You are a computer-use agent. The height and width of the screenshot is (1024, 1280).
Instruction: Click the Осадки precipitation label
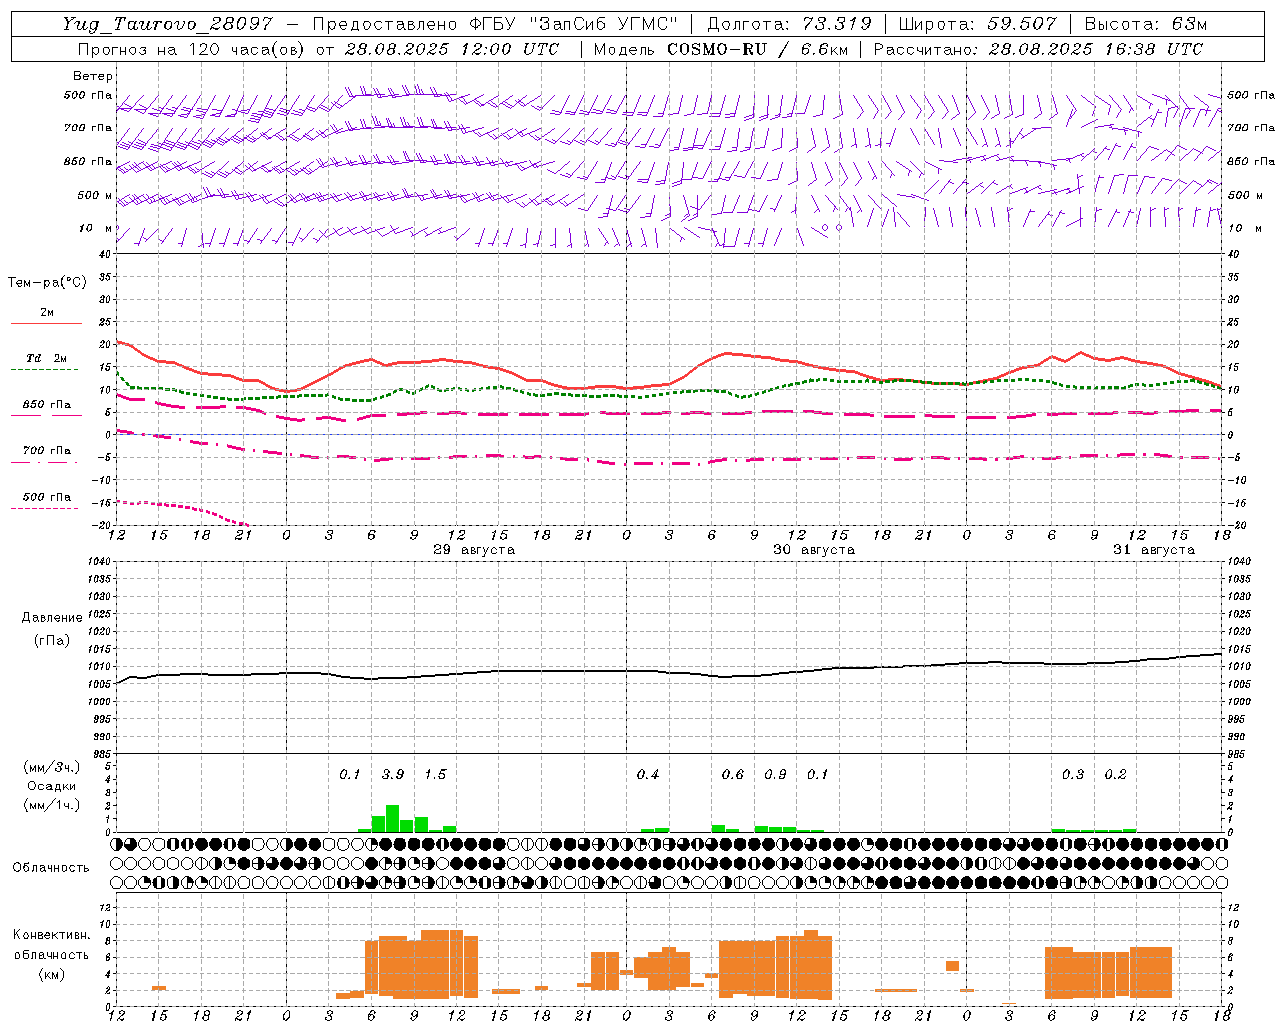coord(52,786)
